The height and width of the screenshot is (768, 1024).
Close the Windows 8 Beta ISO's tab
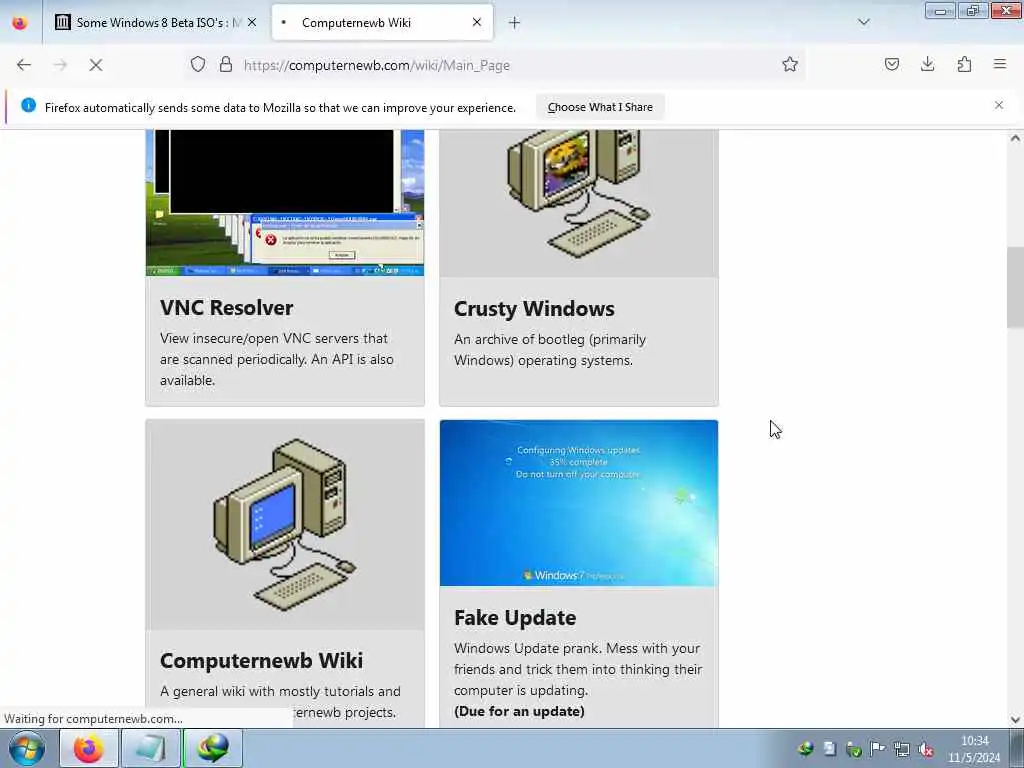pyautogui.click(x=252, y=23)
